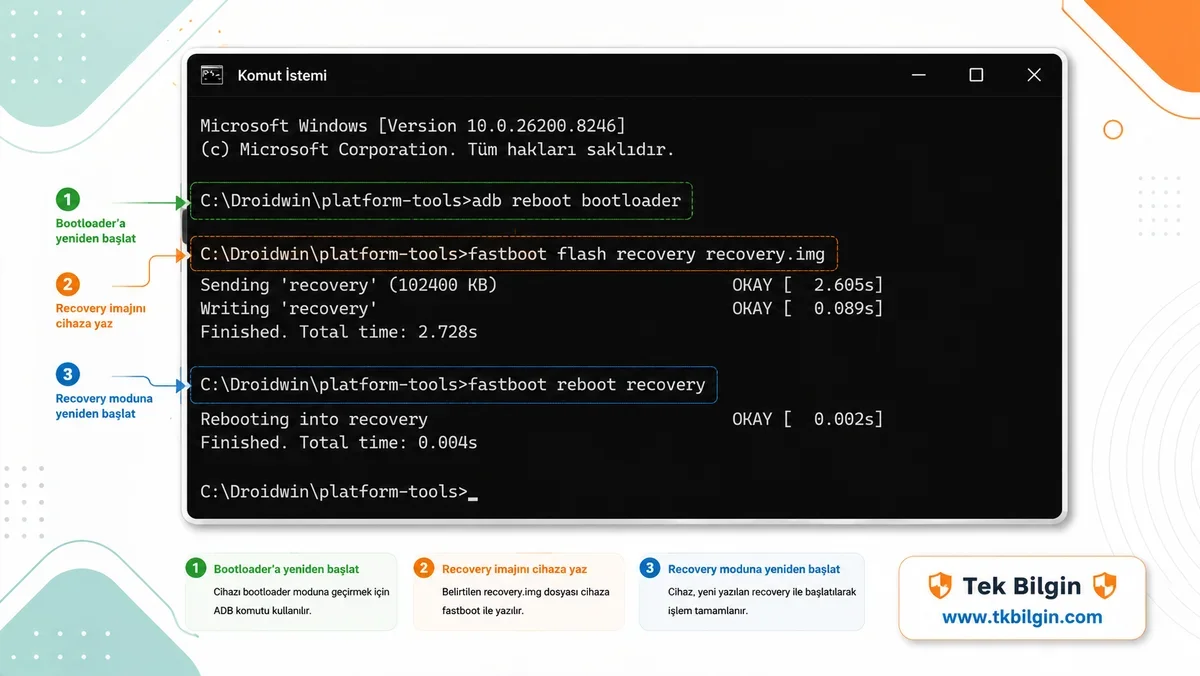Click the 'adb reboot bootloader' command line
Viewport: 1200px width, 676px height.
coord(441,201)
